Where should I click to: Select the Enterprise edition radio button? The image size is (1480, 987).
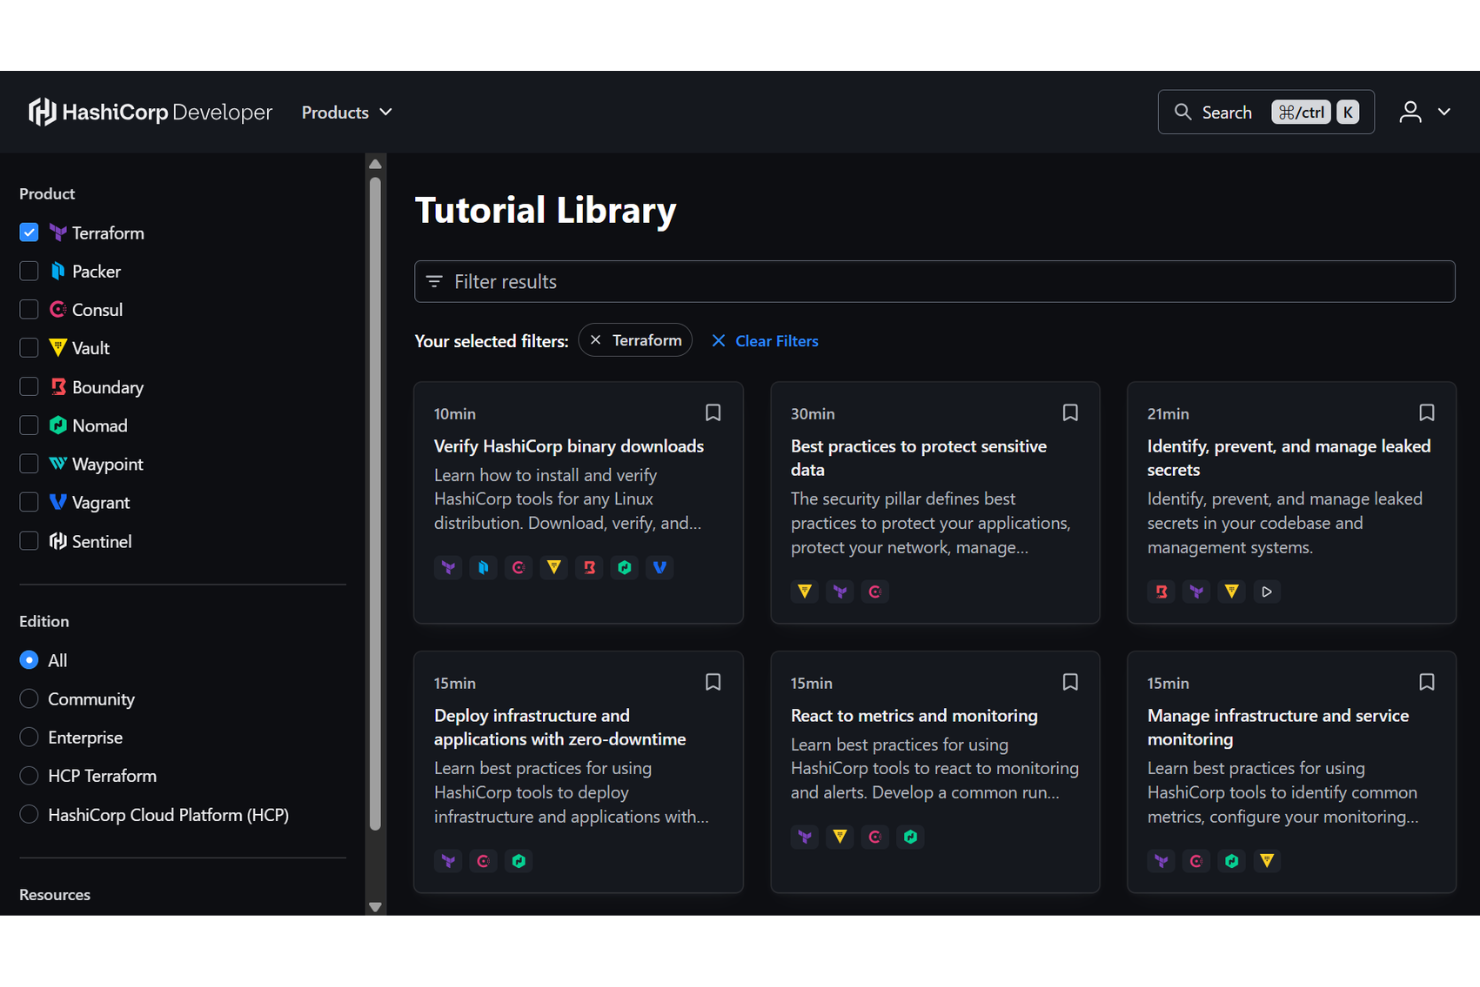pyautogui.click(x=29, y=737)
